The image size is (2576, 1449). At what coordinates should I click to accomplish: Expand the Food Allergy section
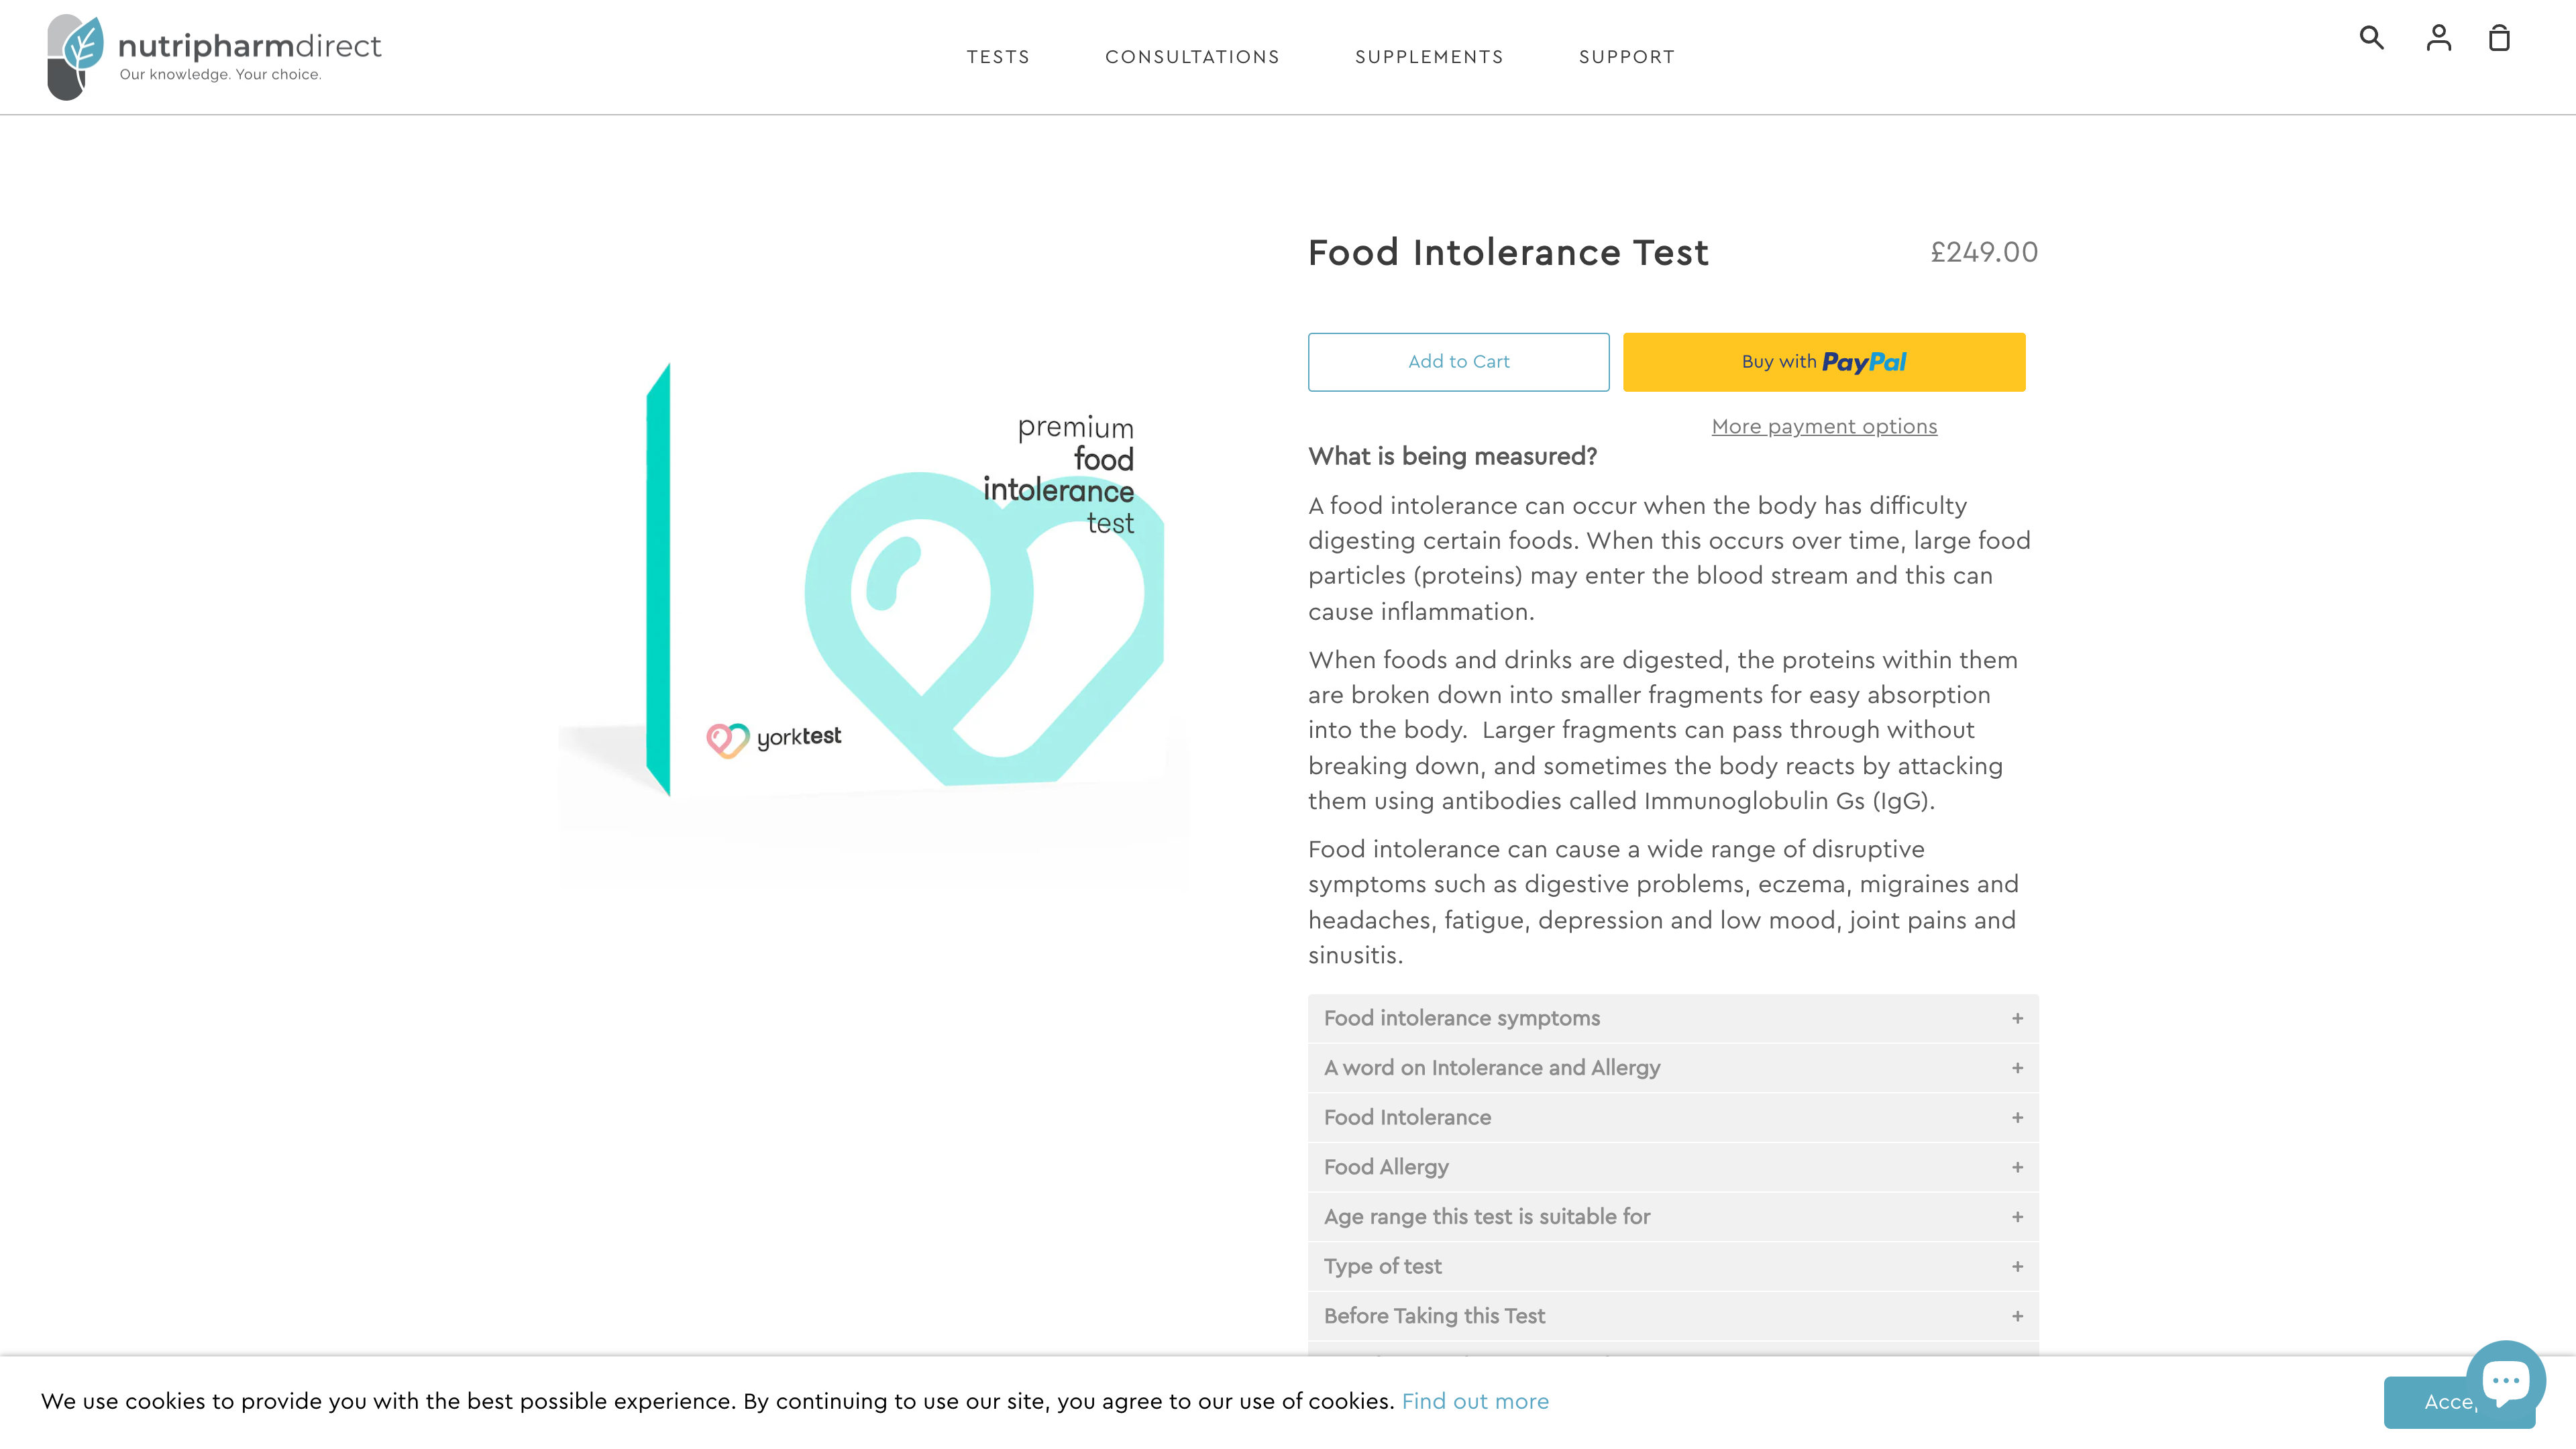tap(1672, 1167)
